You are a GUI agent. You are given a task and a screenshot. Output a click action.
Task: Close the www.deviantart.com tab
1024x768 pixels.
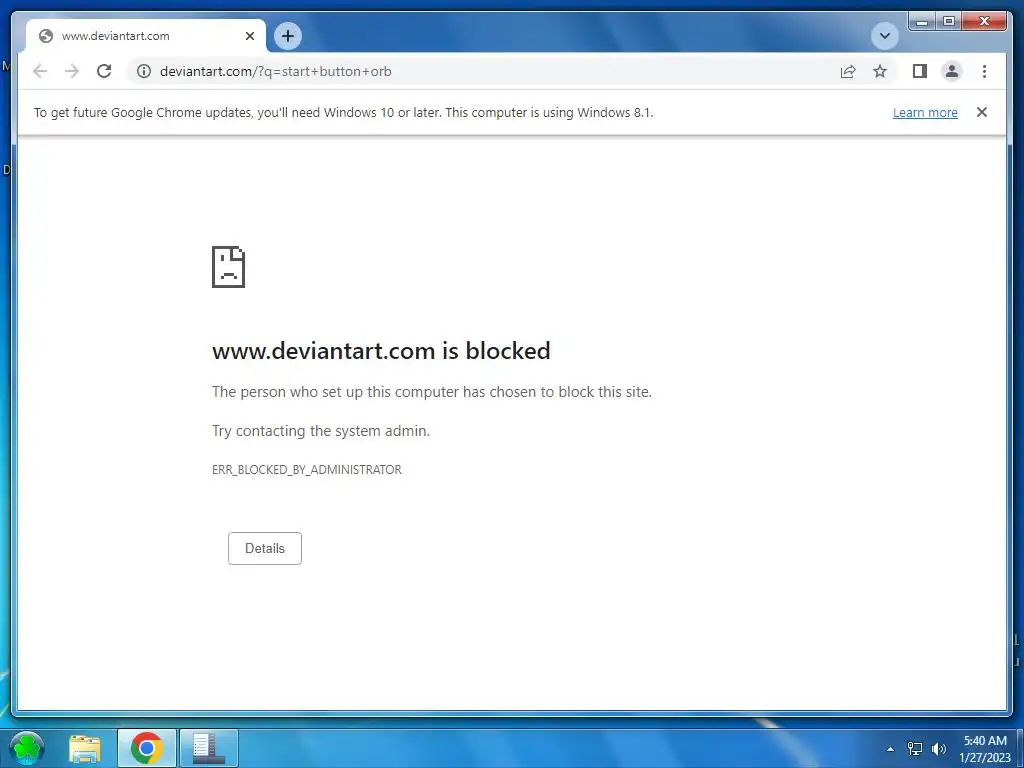(249, 36)
